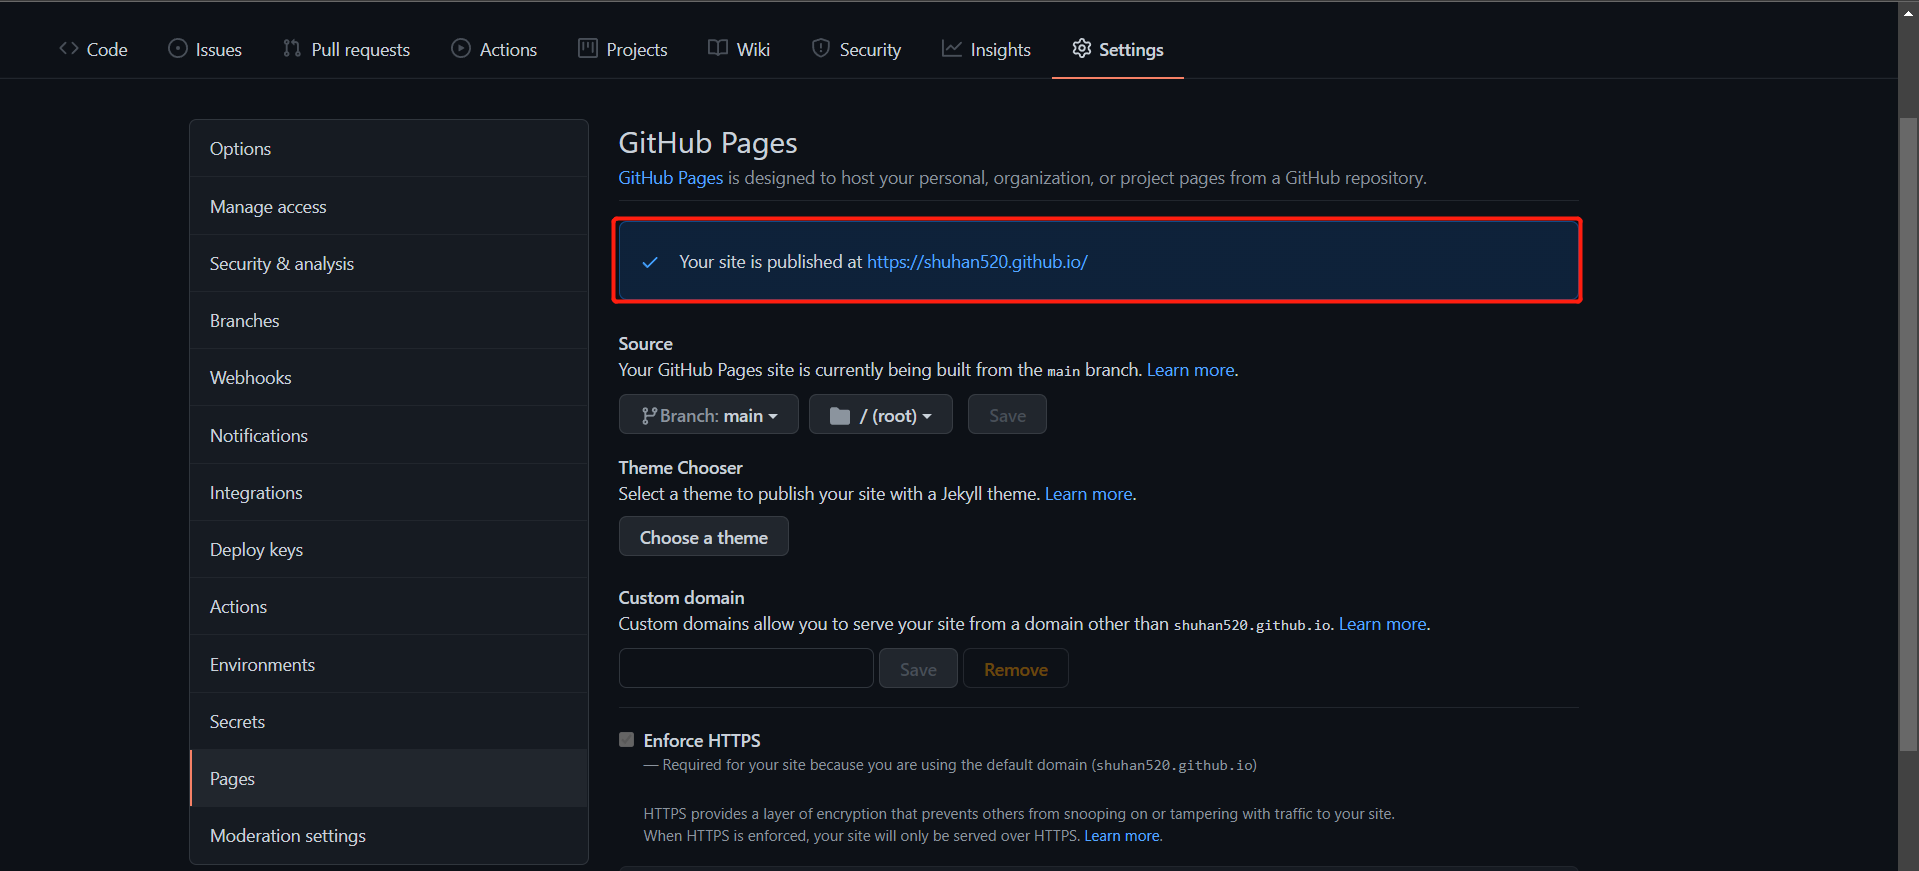Click Learn more link in Source section
1919x871 pixels.
1190,370
